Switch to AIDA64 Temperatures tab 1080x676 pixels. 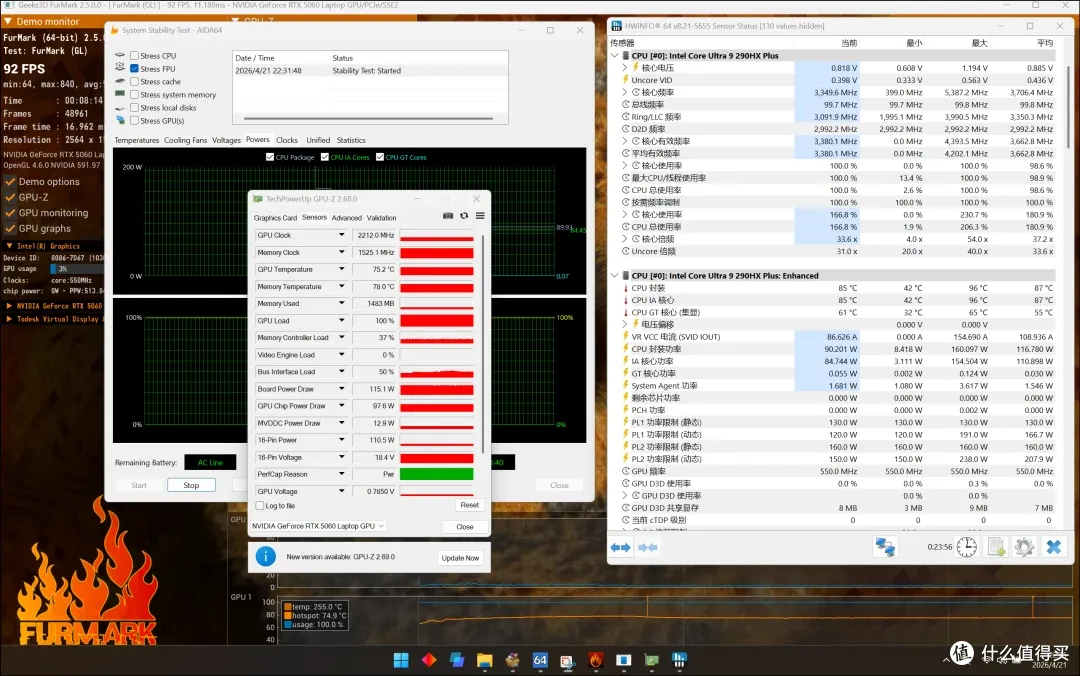[x=136, y=140]
